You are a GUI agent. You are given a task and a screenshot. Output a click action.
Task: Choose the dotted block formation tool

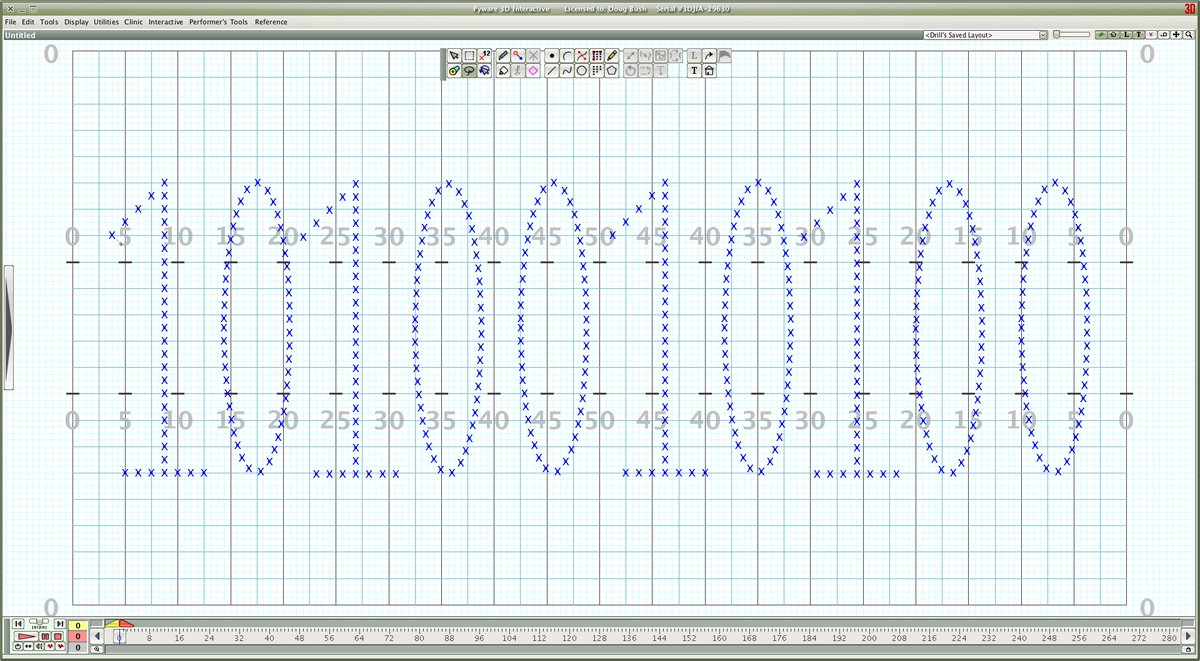pos(596,70)
